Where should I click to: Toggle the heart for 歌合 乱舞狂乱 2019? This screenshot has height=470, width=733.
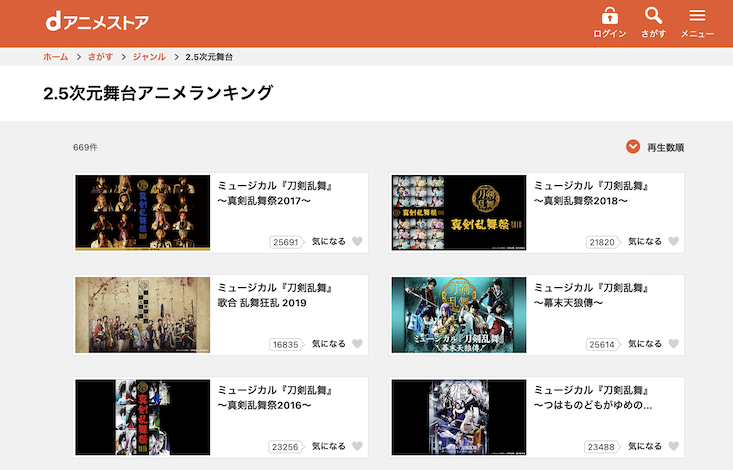(x=358, y=344)
